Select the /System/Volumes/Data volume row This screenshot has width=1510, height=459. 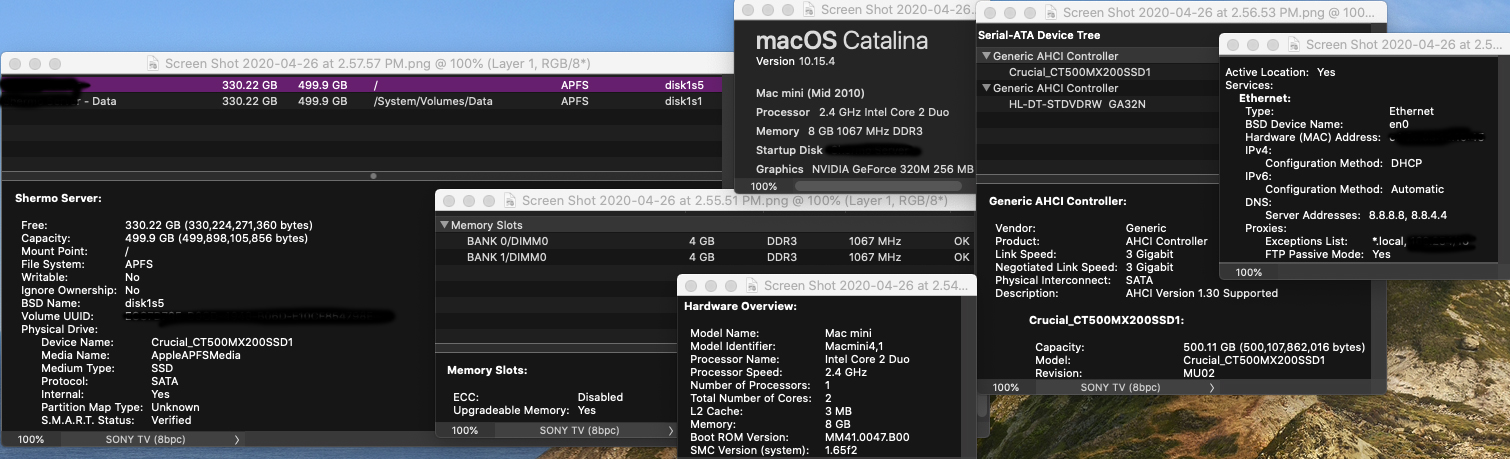[x=361, y=101]
